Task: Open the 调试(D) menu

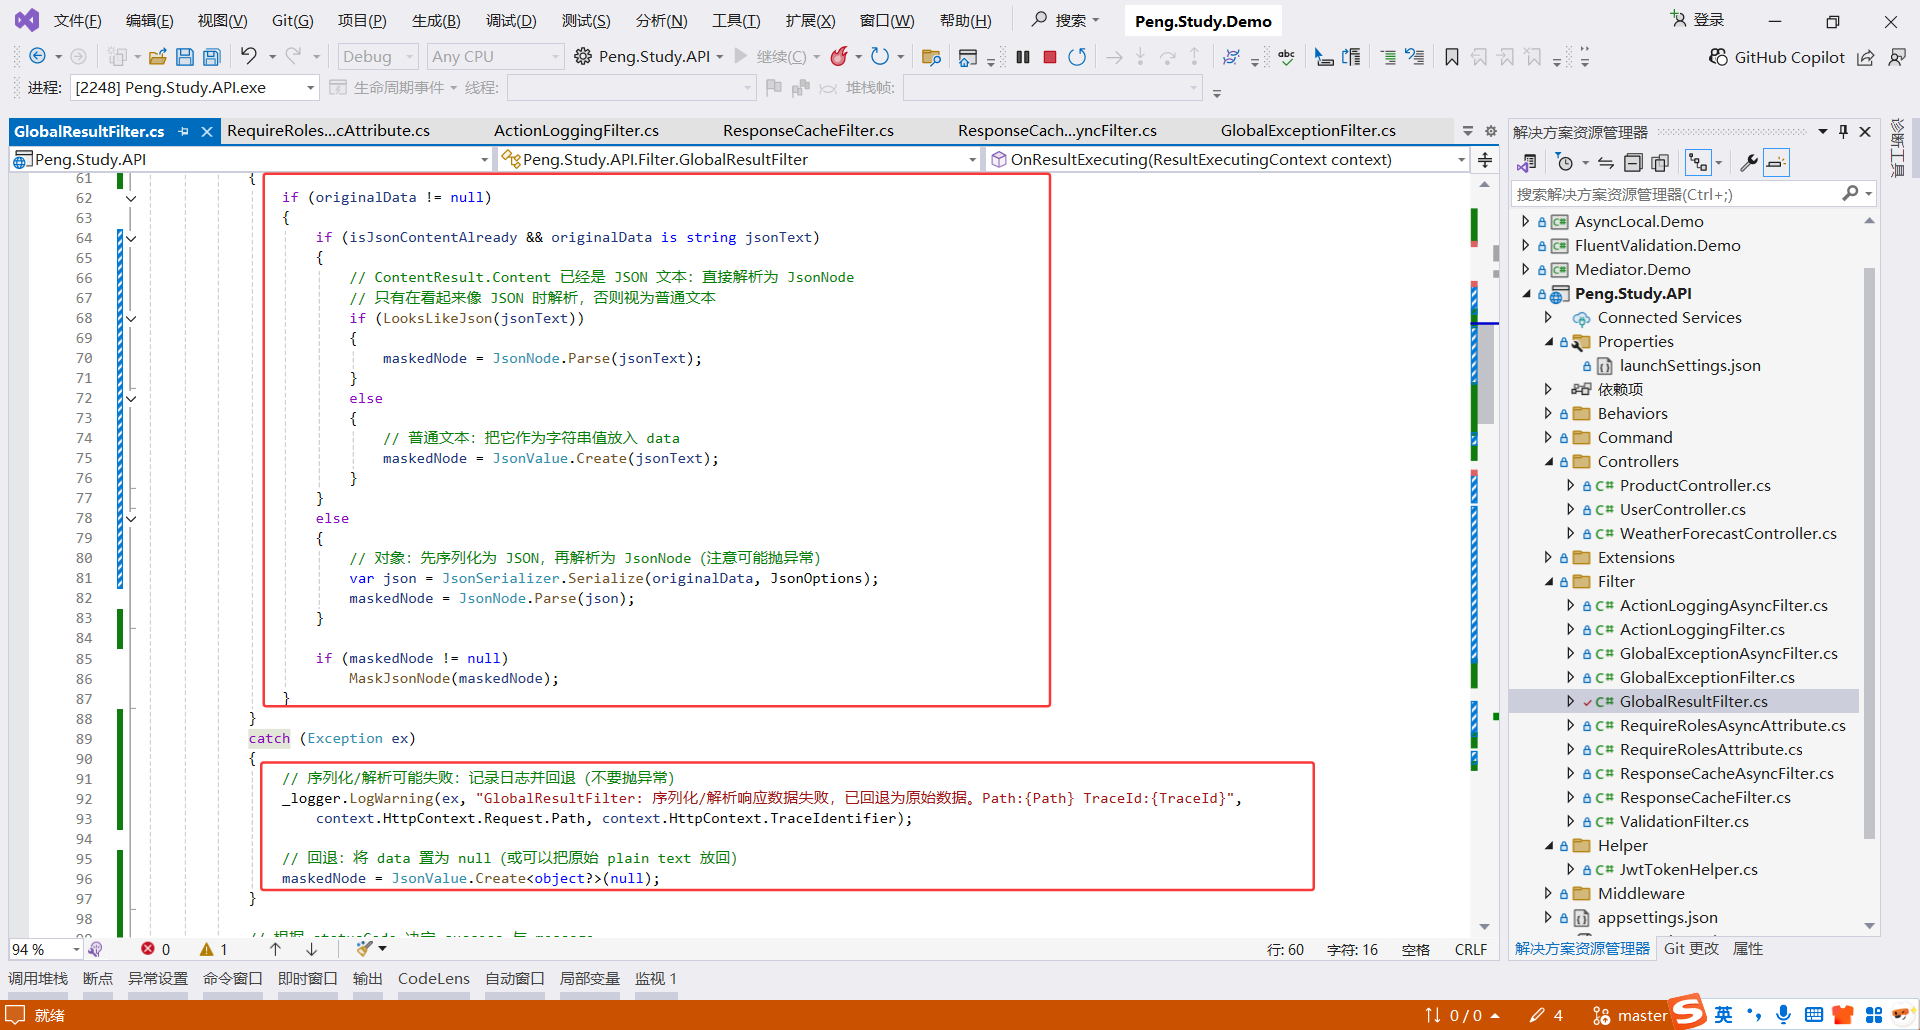Action: click(510, 21)
